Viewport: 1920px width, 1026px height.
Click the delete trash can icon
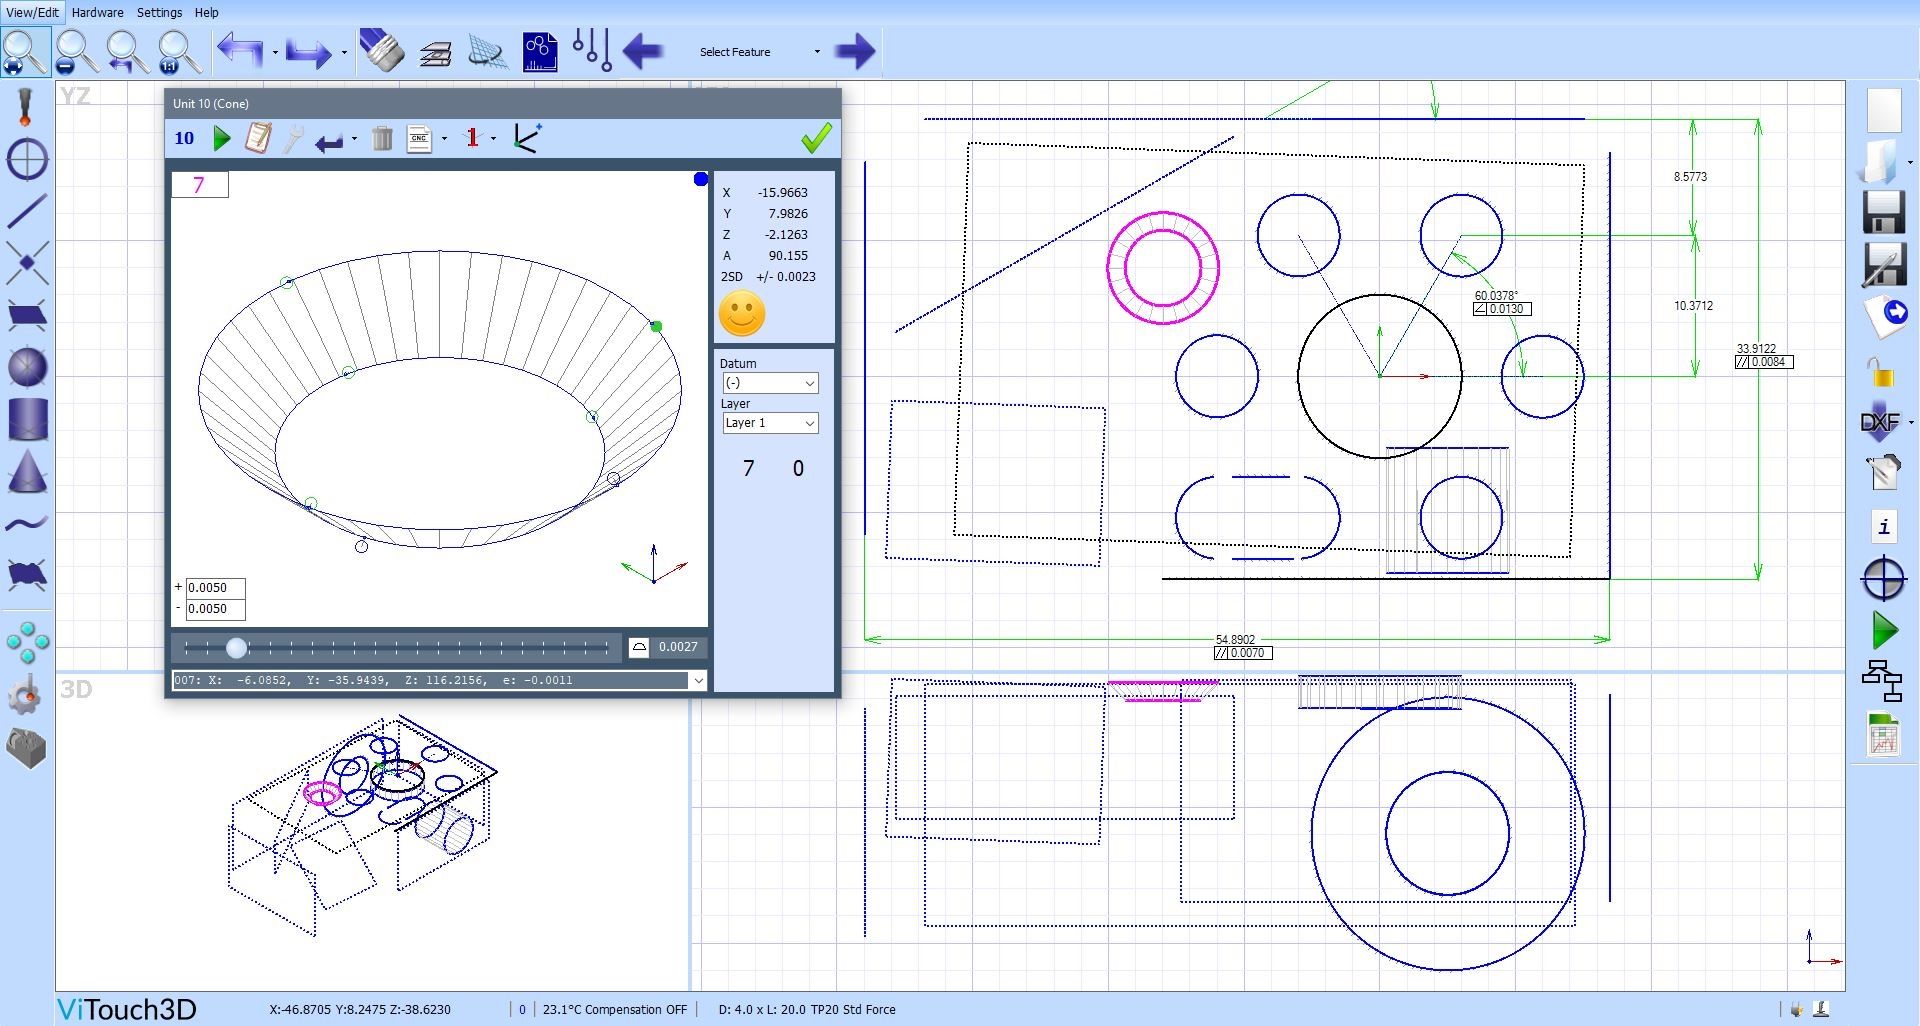[382, 139]
